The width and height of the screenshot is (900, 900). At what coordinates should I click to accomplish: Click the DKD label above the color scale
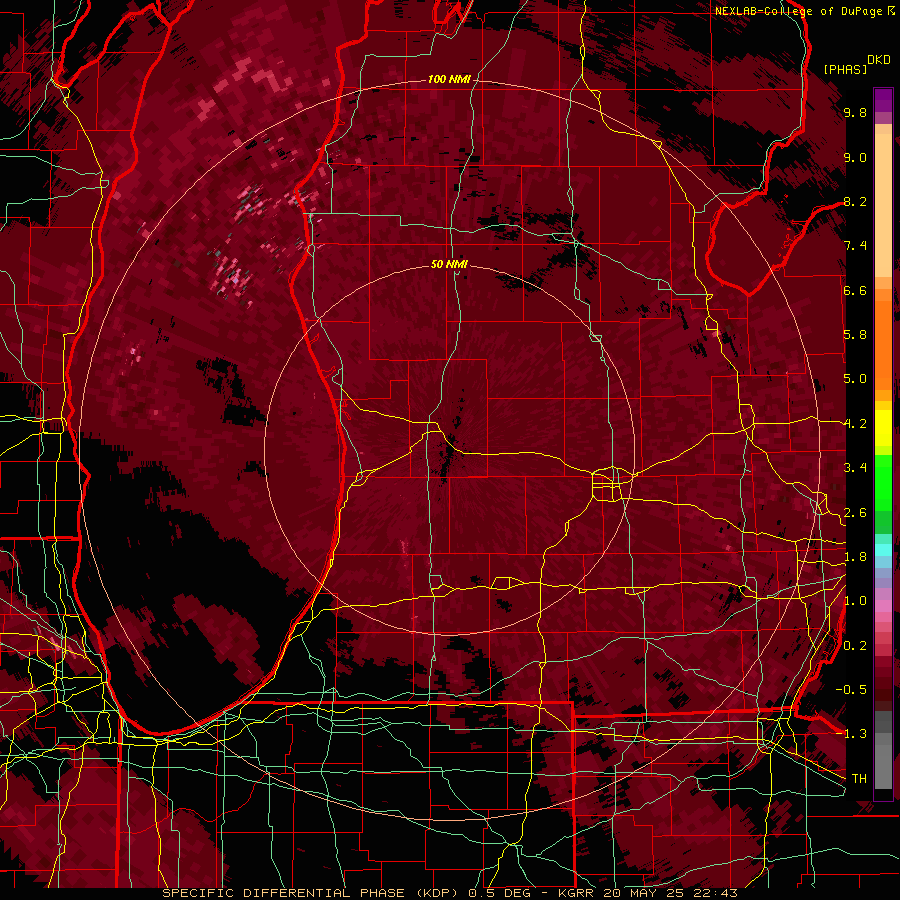879,60
